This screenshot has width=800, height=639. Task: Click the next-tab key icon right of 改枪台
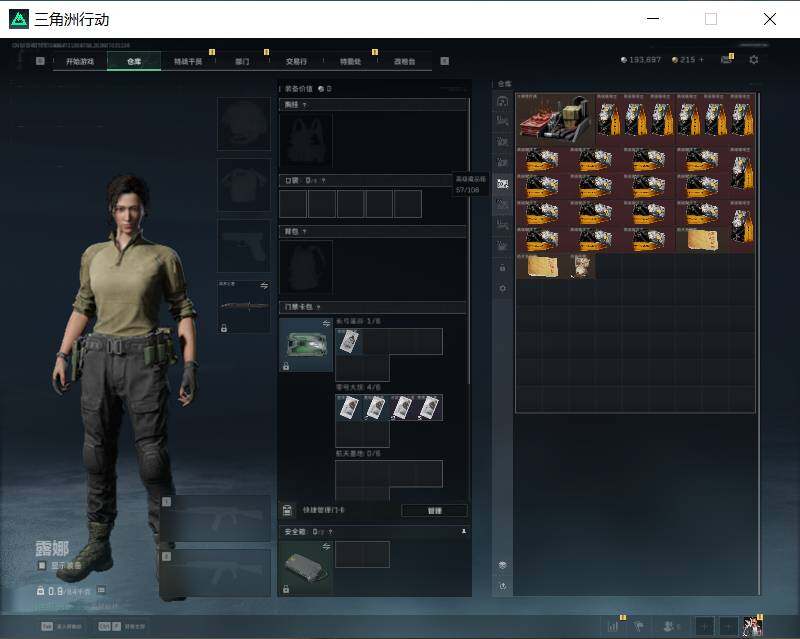(444, 61)
